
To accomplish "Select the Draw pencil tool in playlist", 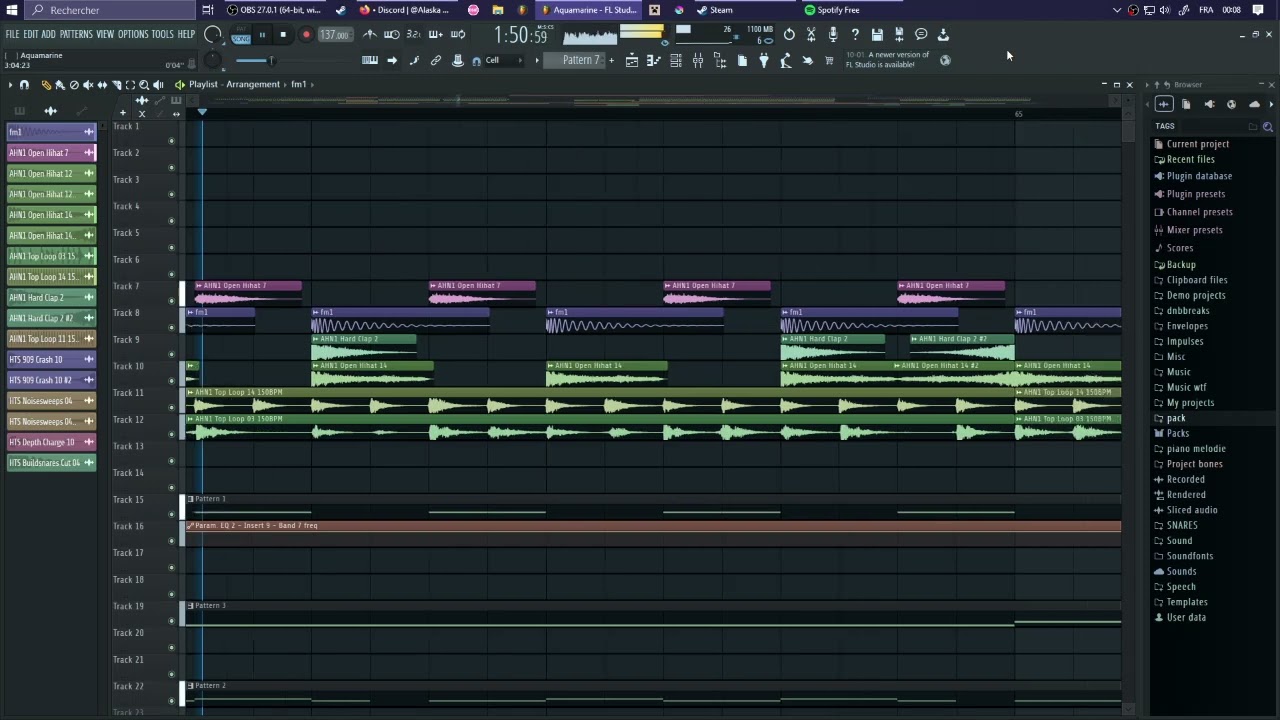I will pos(46,85).
